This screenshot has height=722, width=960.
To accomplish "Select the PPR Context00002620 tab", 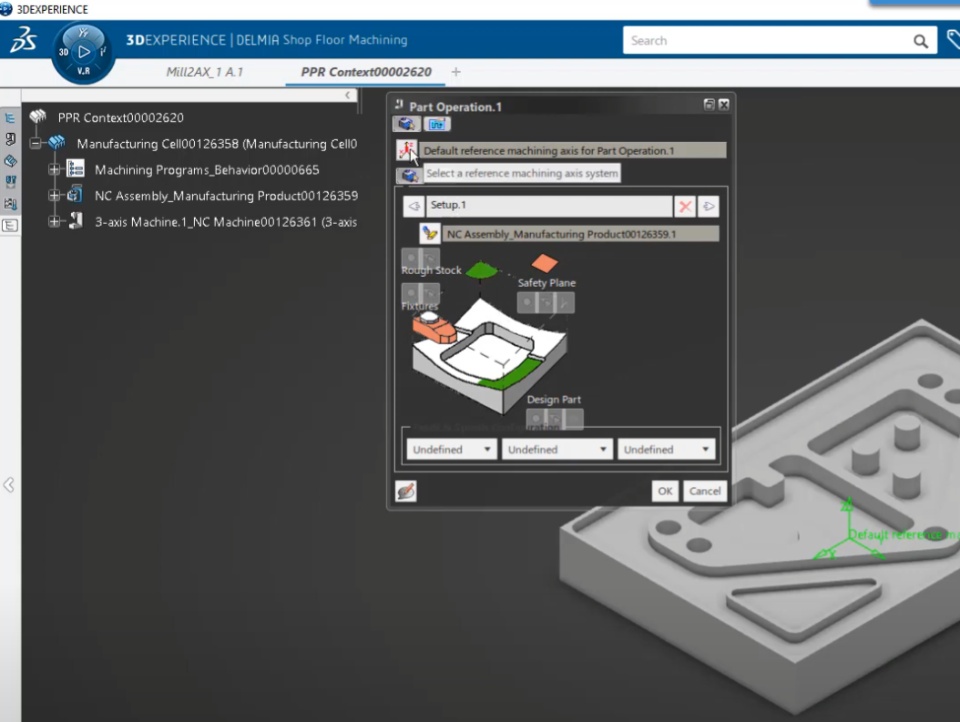I will [x=366, y=72].
